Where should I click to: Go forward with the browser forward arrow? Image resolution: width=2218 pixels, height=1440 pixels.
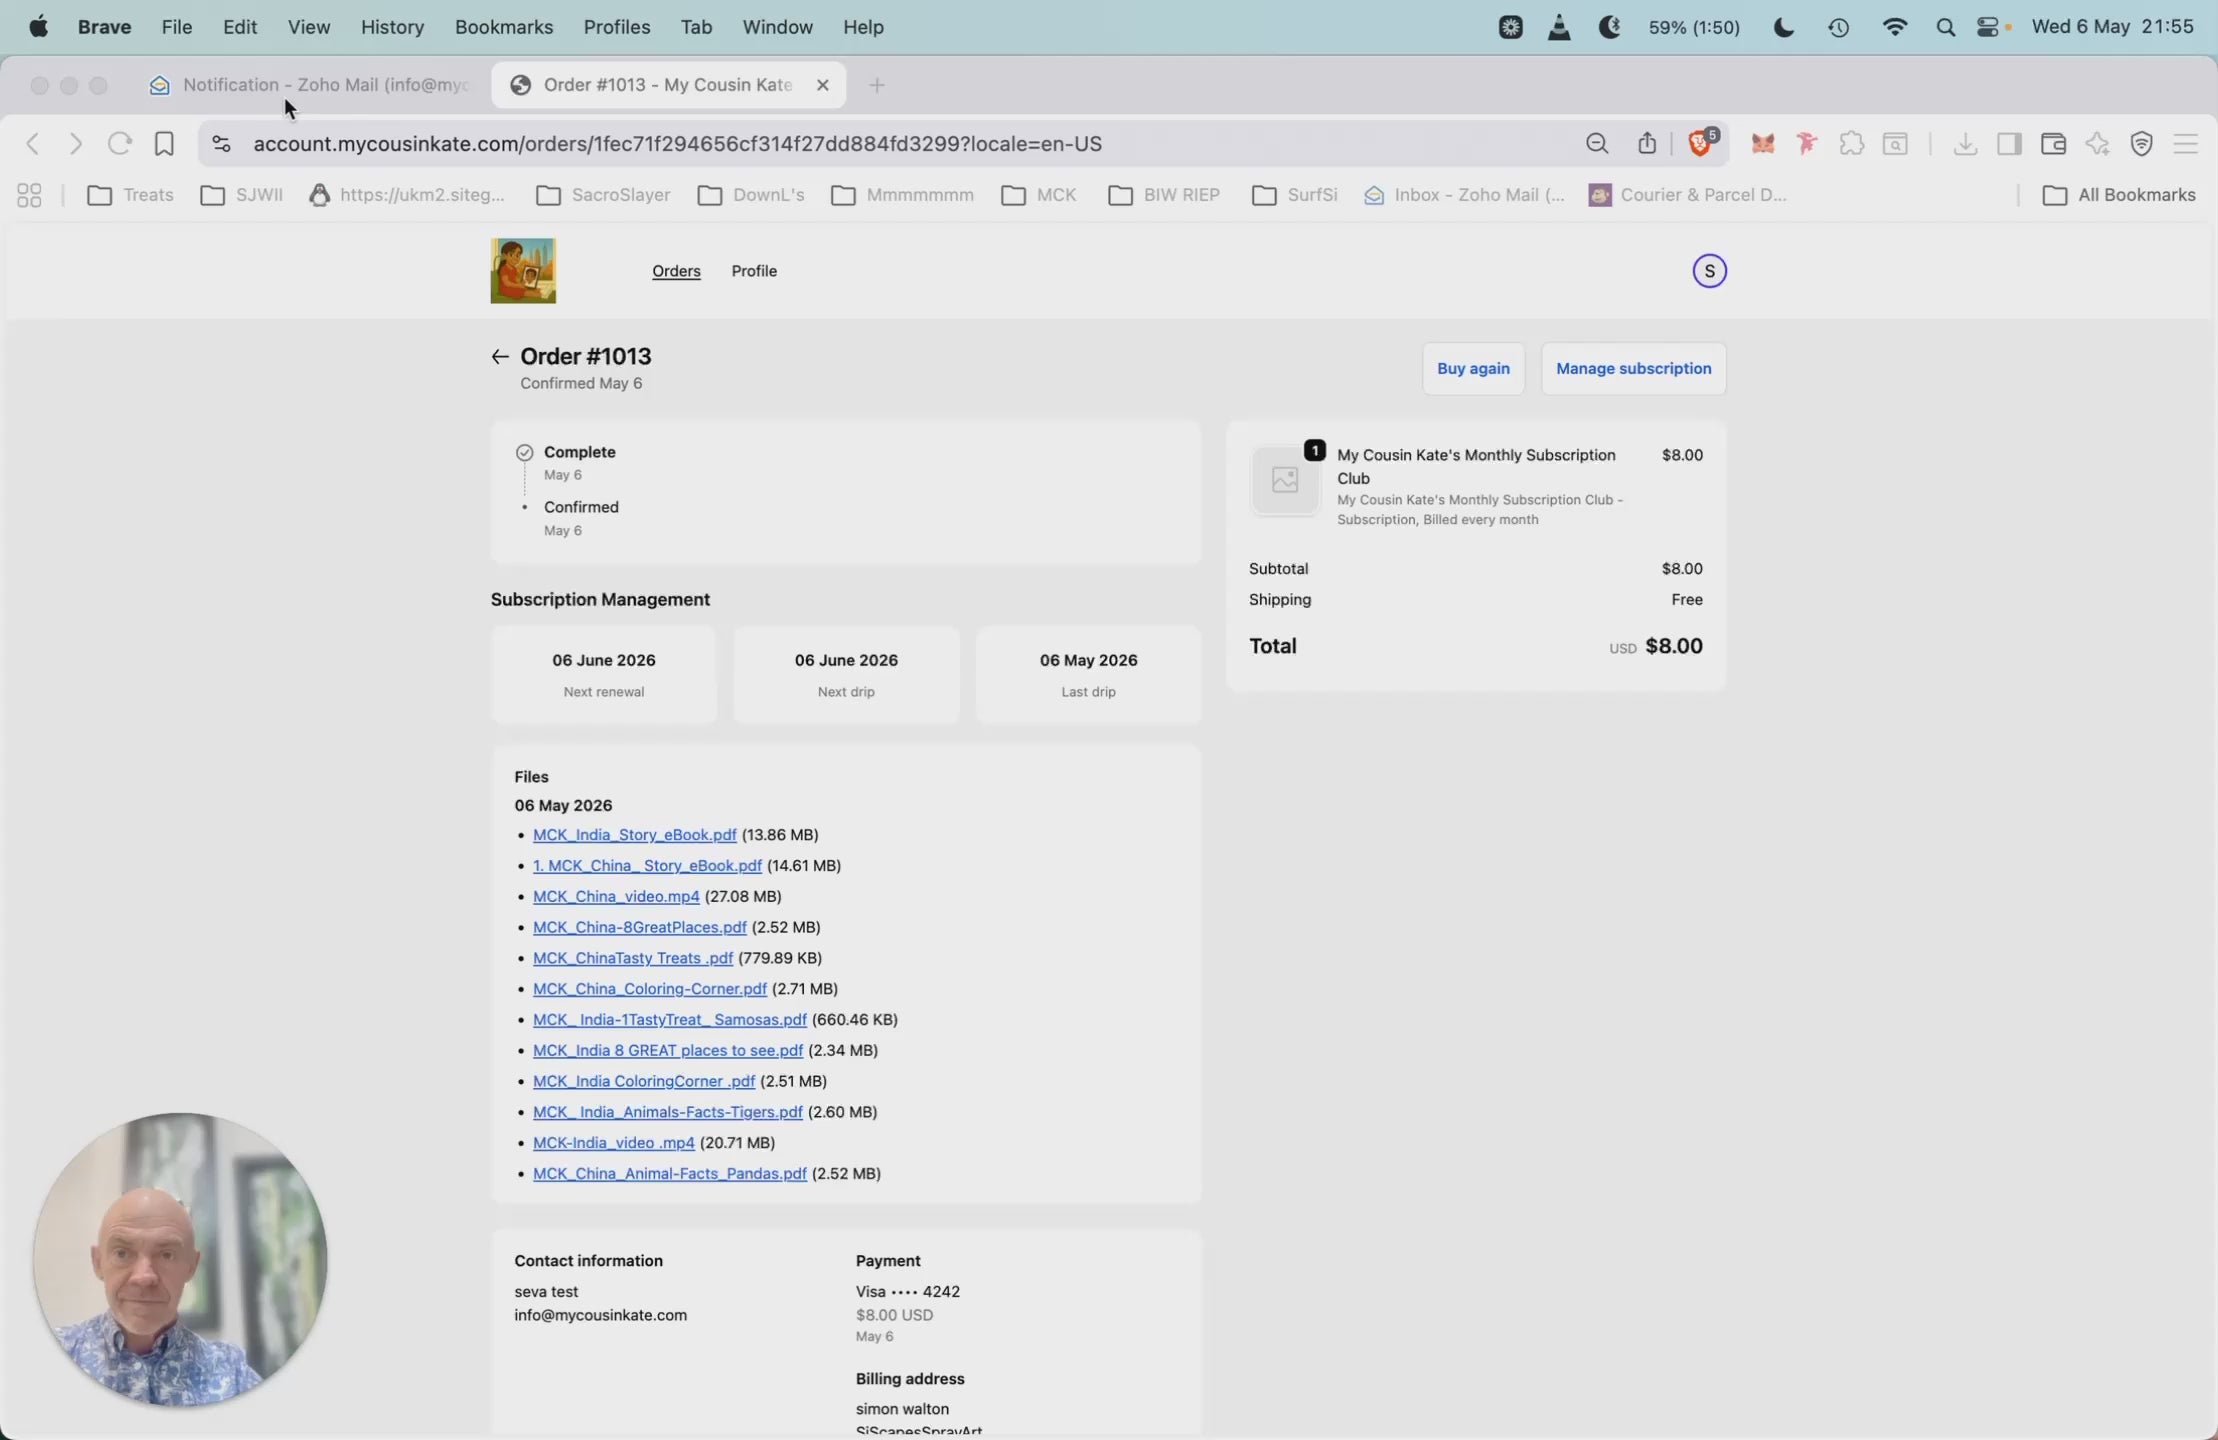76,144
